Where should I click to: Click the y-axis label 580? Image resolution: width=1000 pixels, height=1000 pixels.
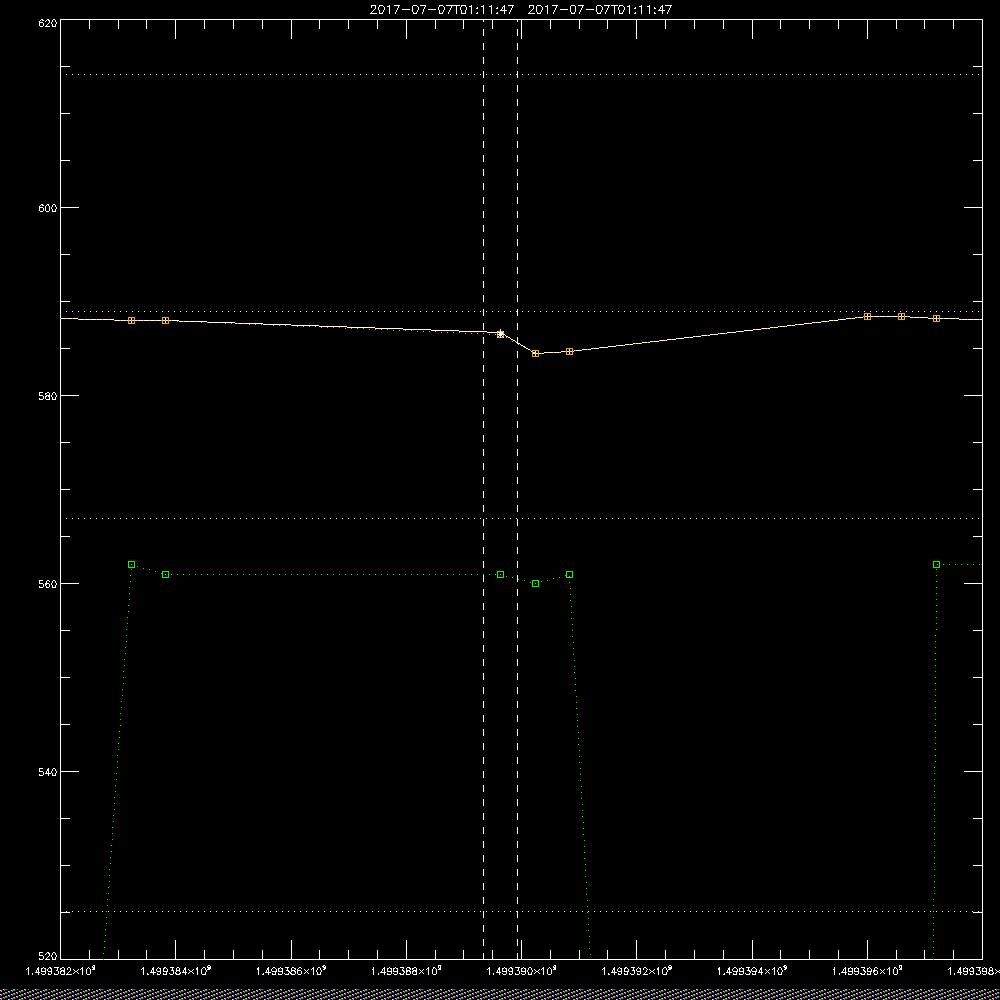coord(48,395)
